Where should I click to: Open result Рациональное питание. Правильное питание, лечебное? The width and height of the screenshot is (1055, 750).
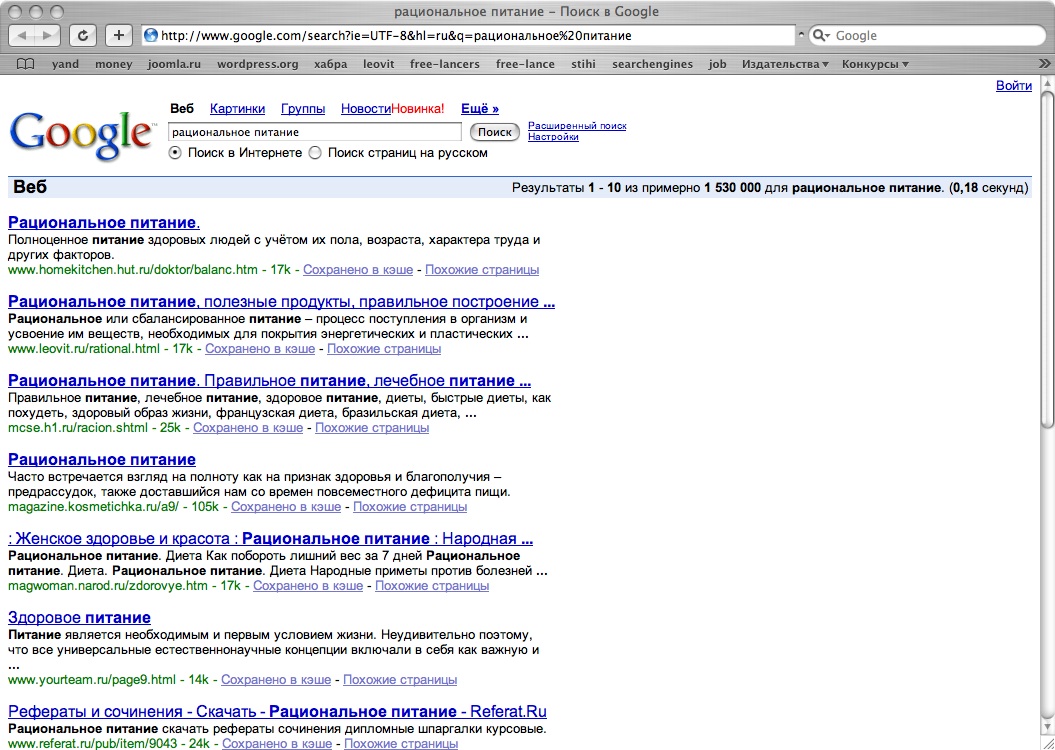tap(269, 381)
